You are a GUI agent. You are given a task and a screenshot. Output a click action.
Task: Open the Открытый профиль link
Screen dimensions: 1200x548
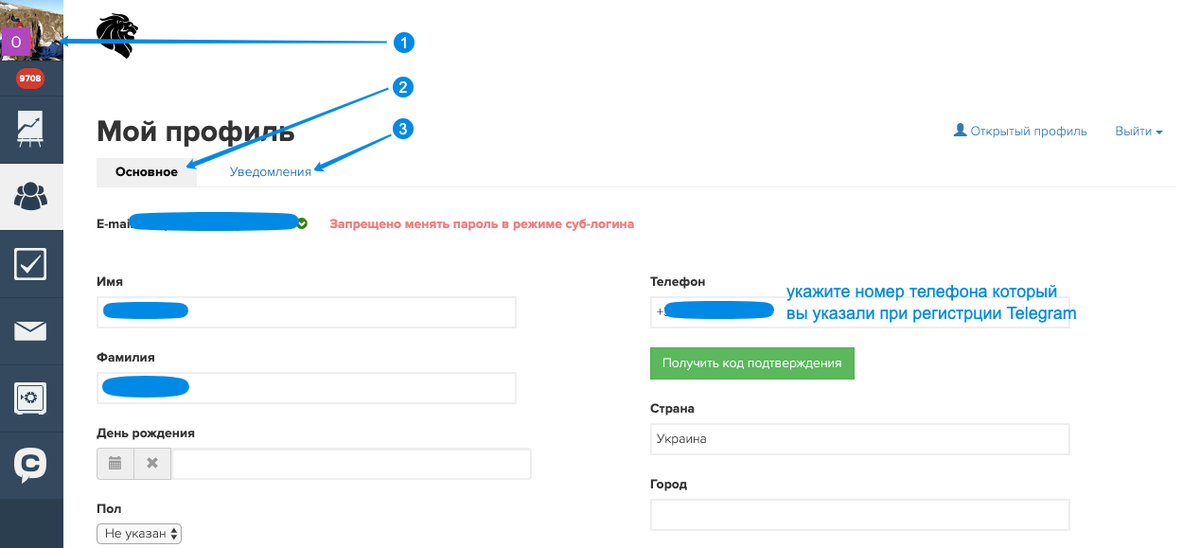click(x=1020, y=131)
